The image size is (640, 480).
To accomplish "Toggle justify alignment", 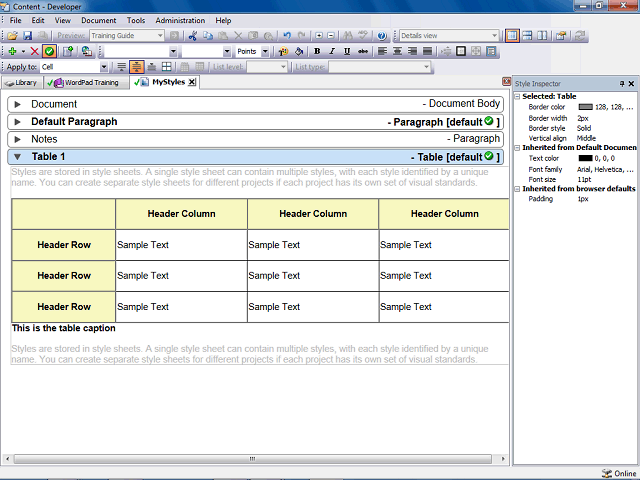I will [427, 51].
